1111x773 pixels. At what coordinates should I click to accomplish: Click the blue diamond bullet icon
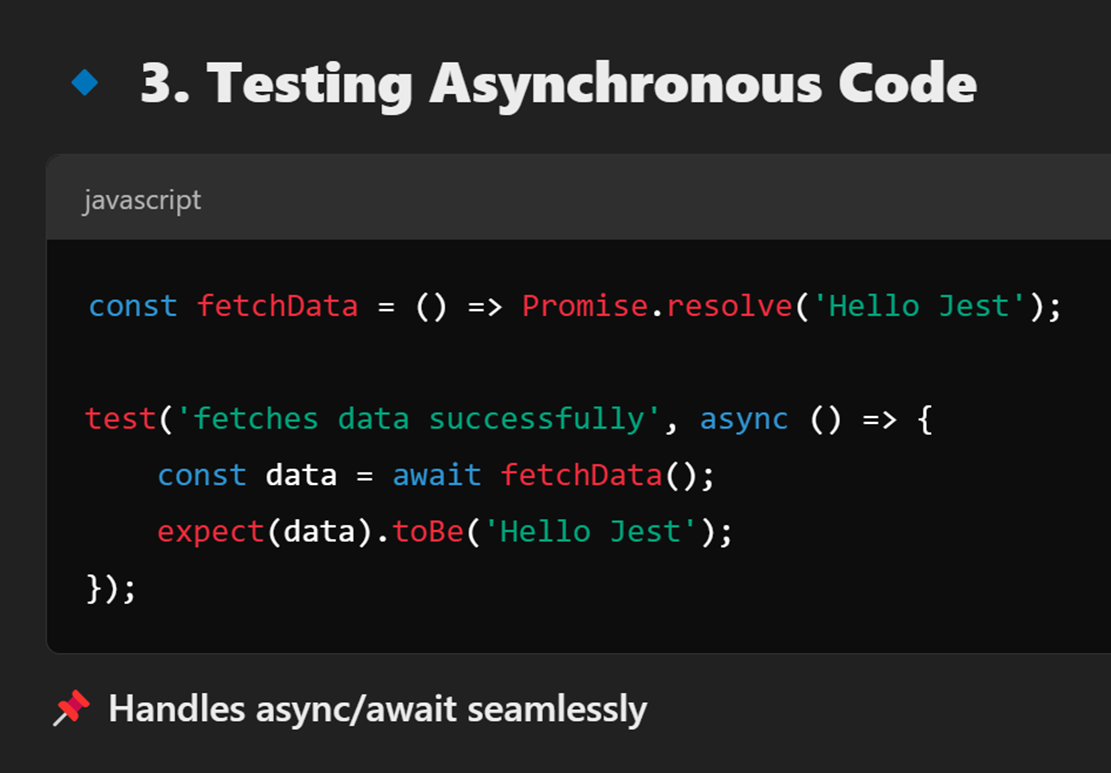[84, 82]
